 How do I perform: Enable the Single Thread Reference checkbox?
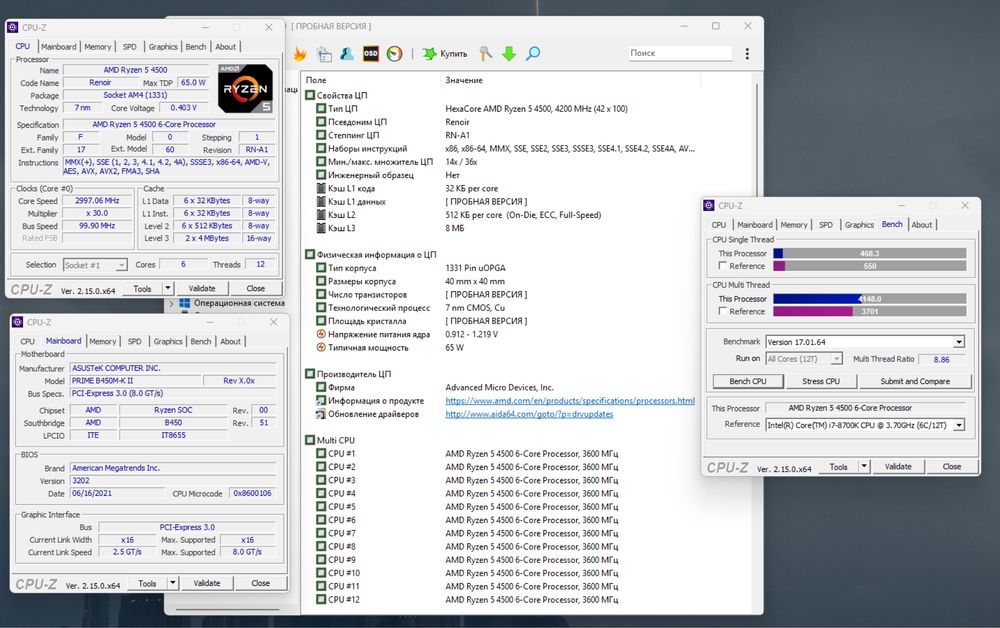(x=723, y=267)
